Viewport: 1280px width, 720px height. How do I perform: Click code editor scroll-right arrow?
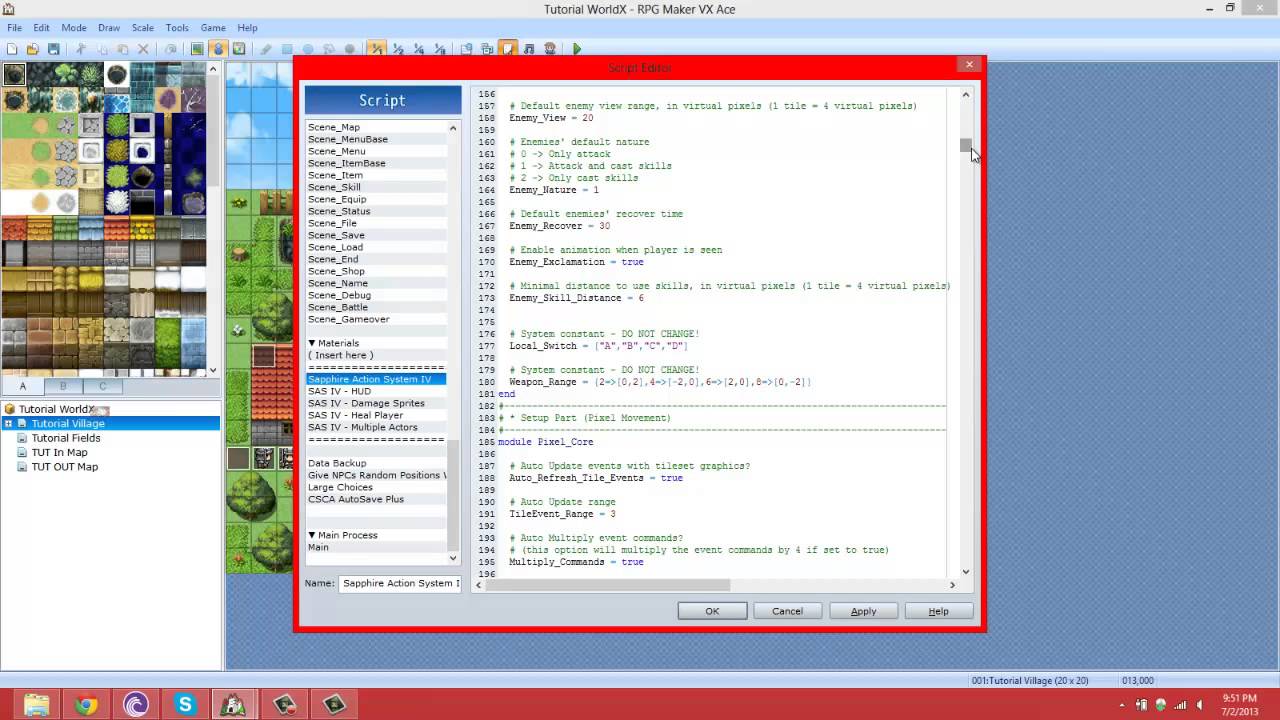tap(952, 585)
